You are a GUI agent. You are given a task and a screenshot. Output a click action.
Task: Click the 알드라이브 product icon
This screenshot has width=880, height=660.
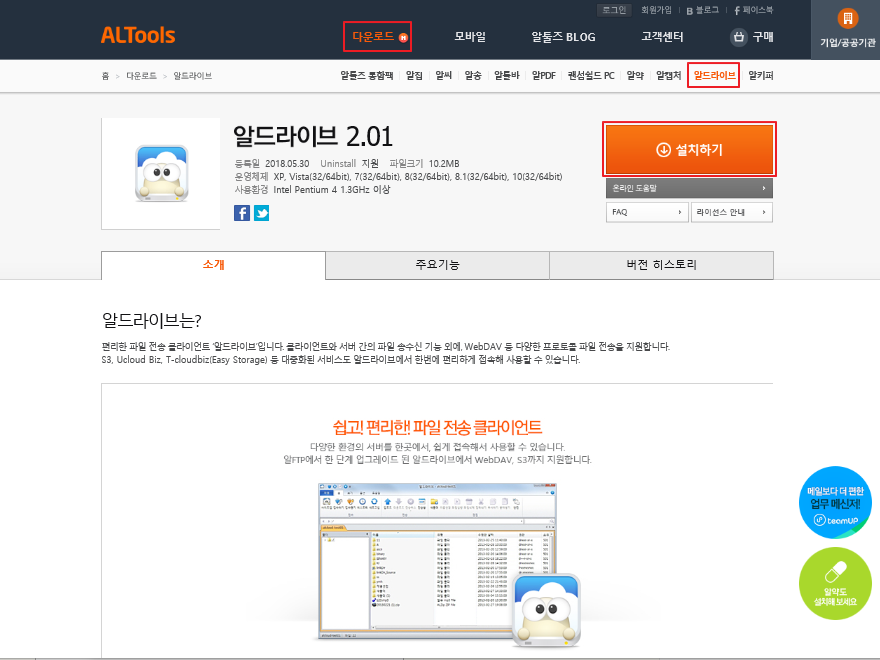pyautogui.click(x=161, y=173)
